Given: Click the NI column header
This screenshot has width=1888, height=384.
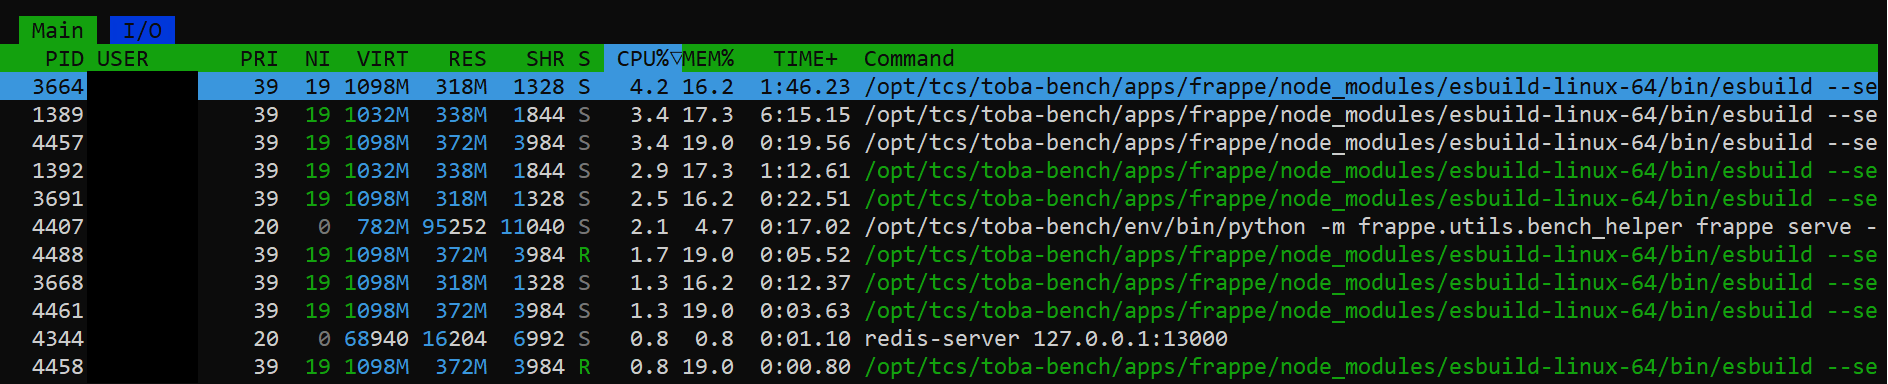Looking at the screenshot, I should point(317,58).
